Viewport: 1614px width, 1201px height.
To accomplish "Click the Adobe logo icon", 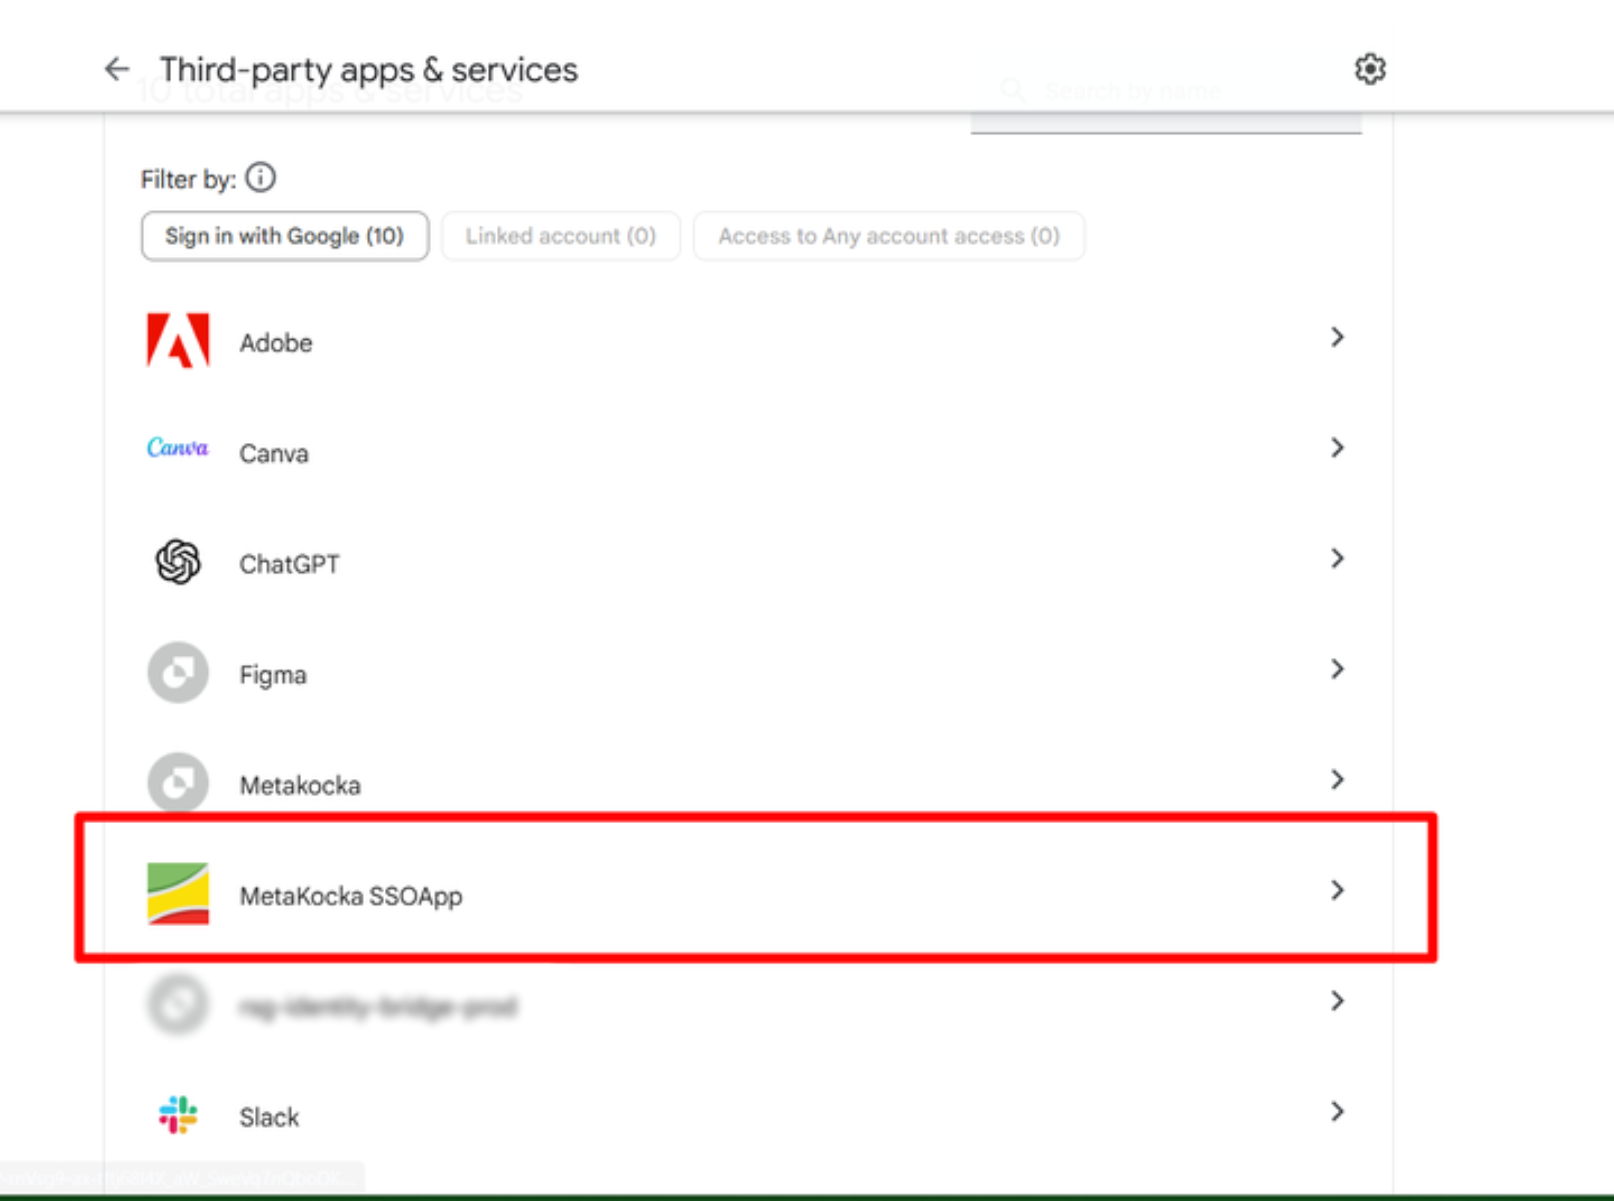I will click(178, 341).
